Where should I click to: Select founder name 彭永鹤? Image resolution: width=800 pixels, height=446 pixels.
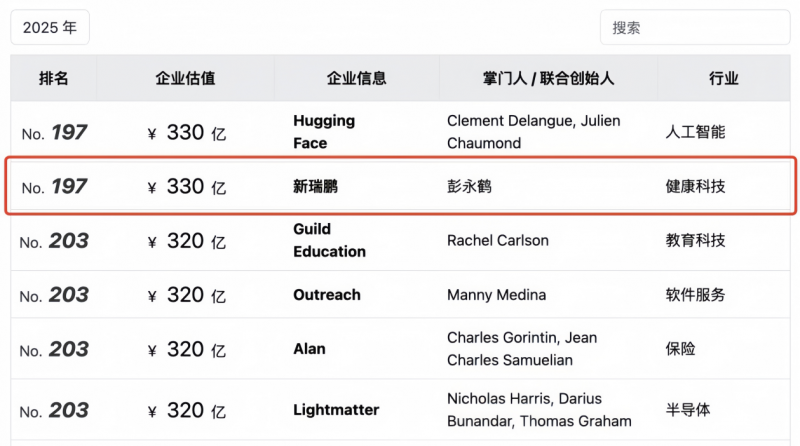[469, 186]
